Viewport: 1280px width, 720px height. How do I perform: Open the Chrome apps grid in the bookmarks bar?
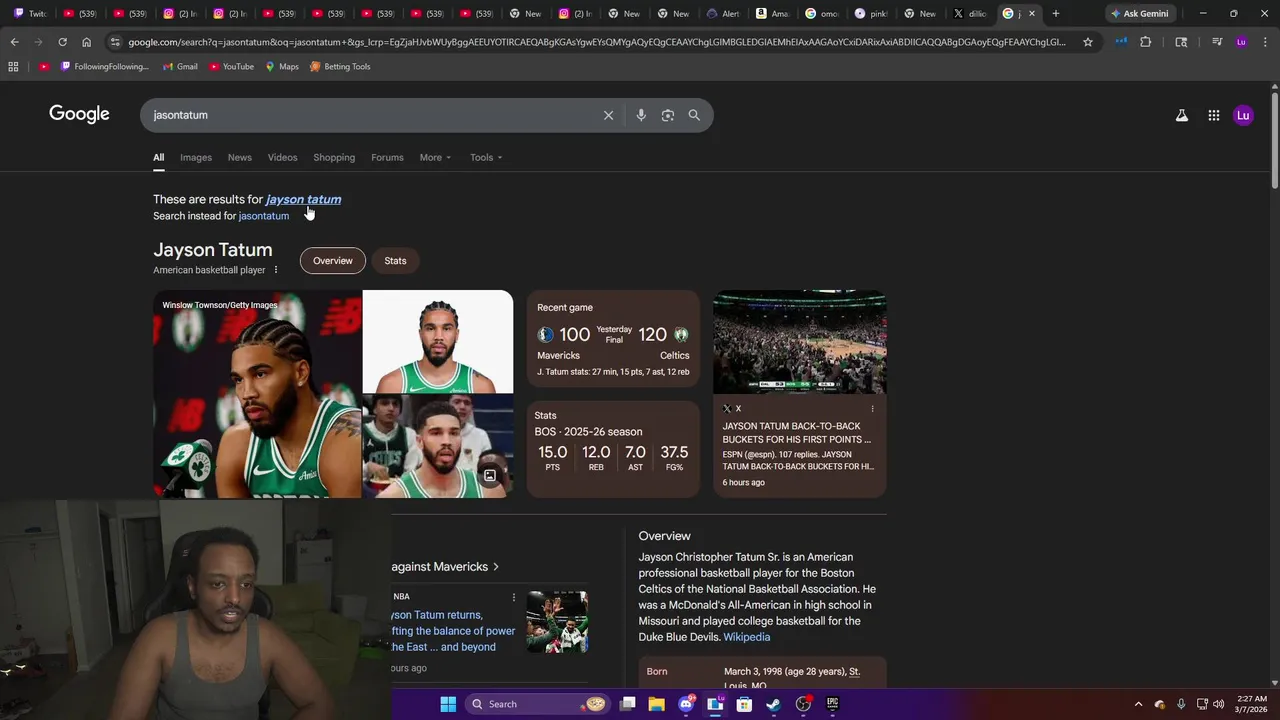click(13, 66)
